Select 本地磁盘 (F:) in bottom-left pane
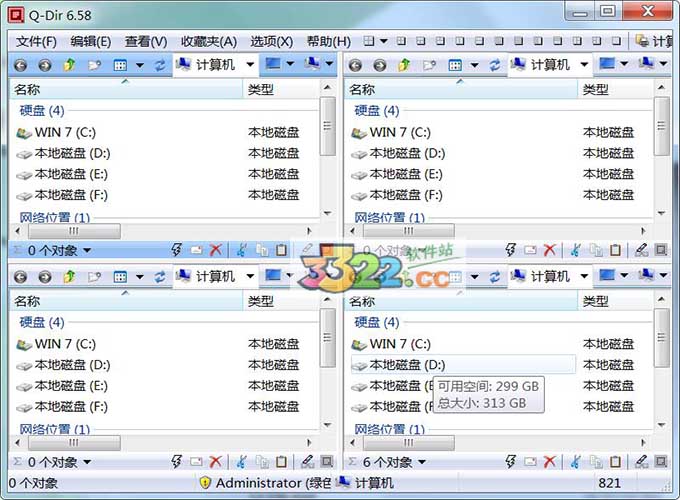Image resolution: width=680 pixels, height=500 pixels. pyautogui.click(x=62, y=406)
